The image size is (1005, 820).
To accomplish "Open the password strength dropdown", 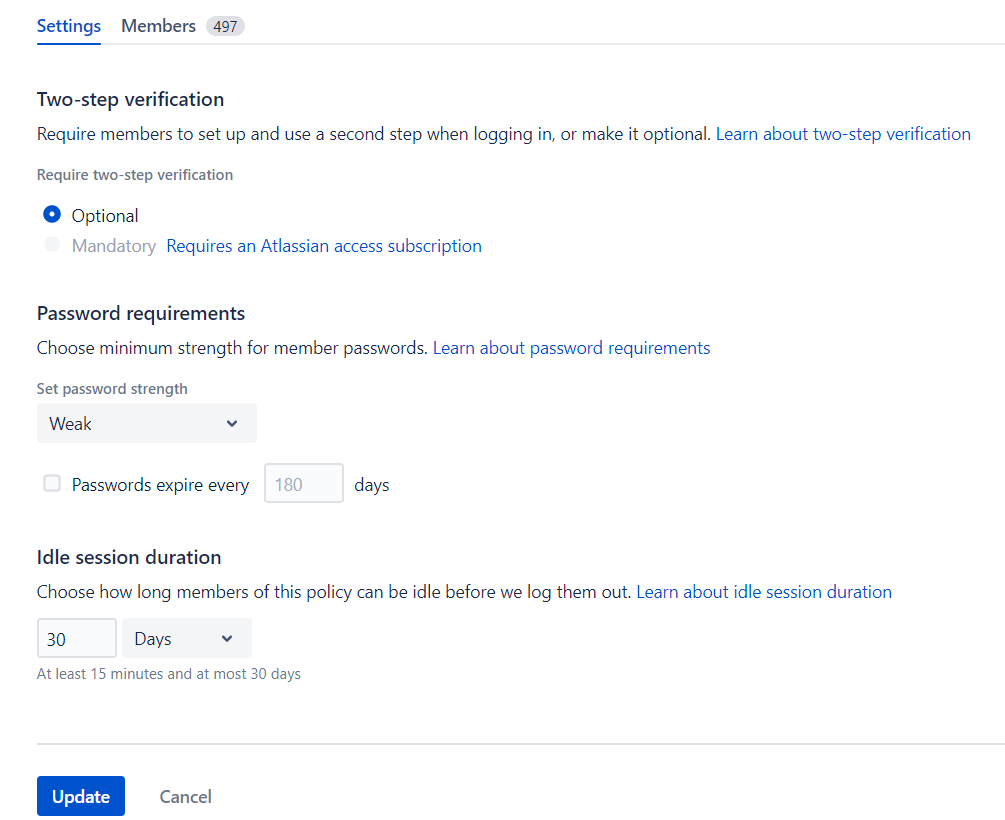I will [x=146, y=424].
